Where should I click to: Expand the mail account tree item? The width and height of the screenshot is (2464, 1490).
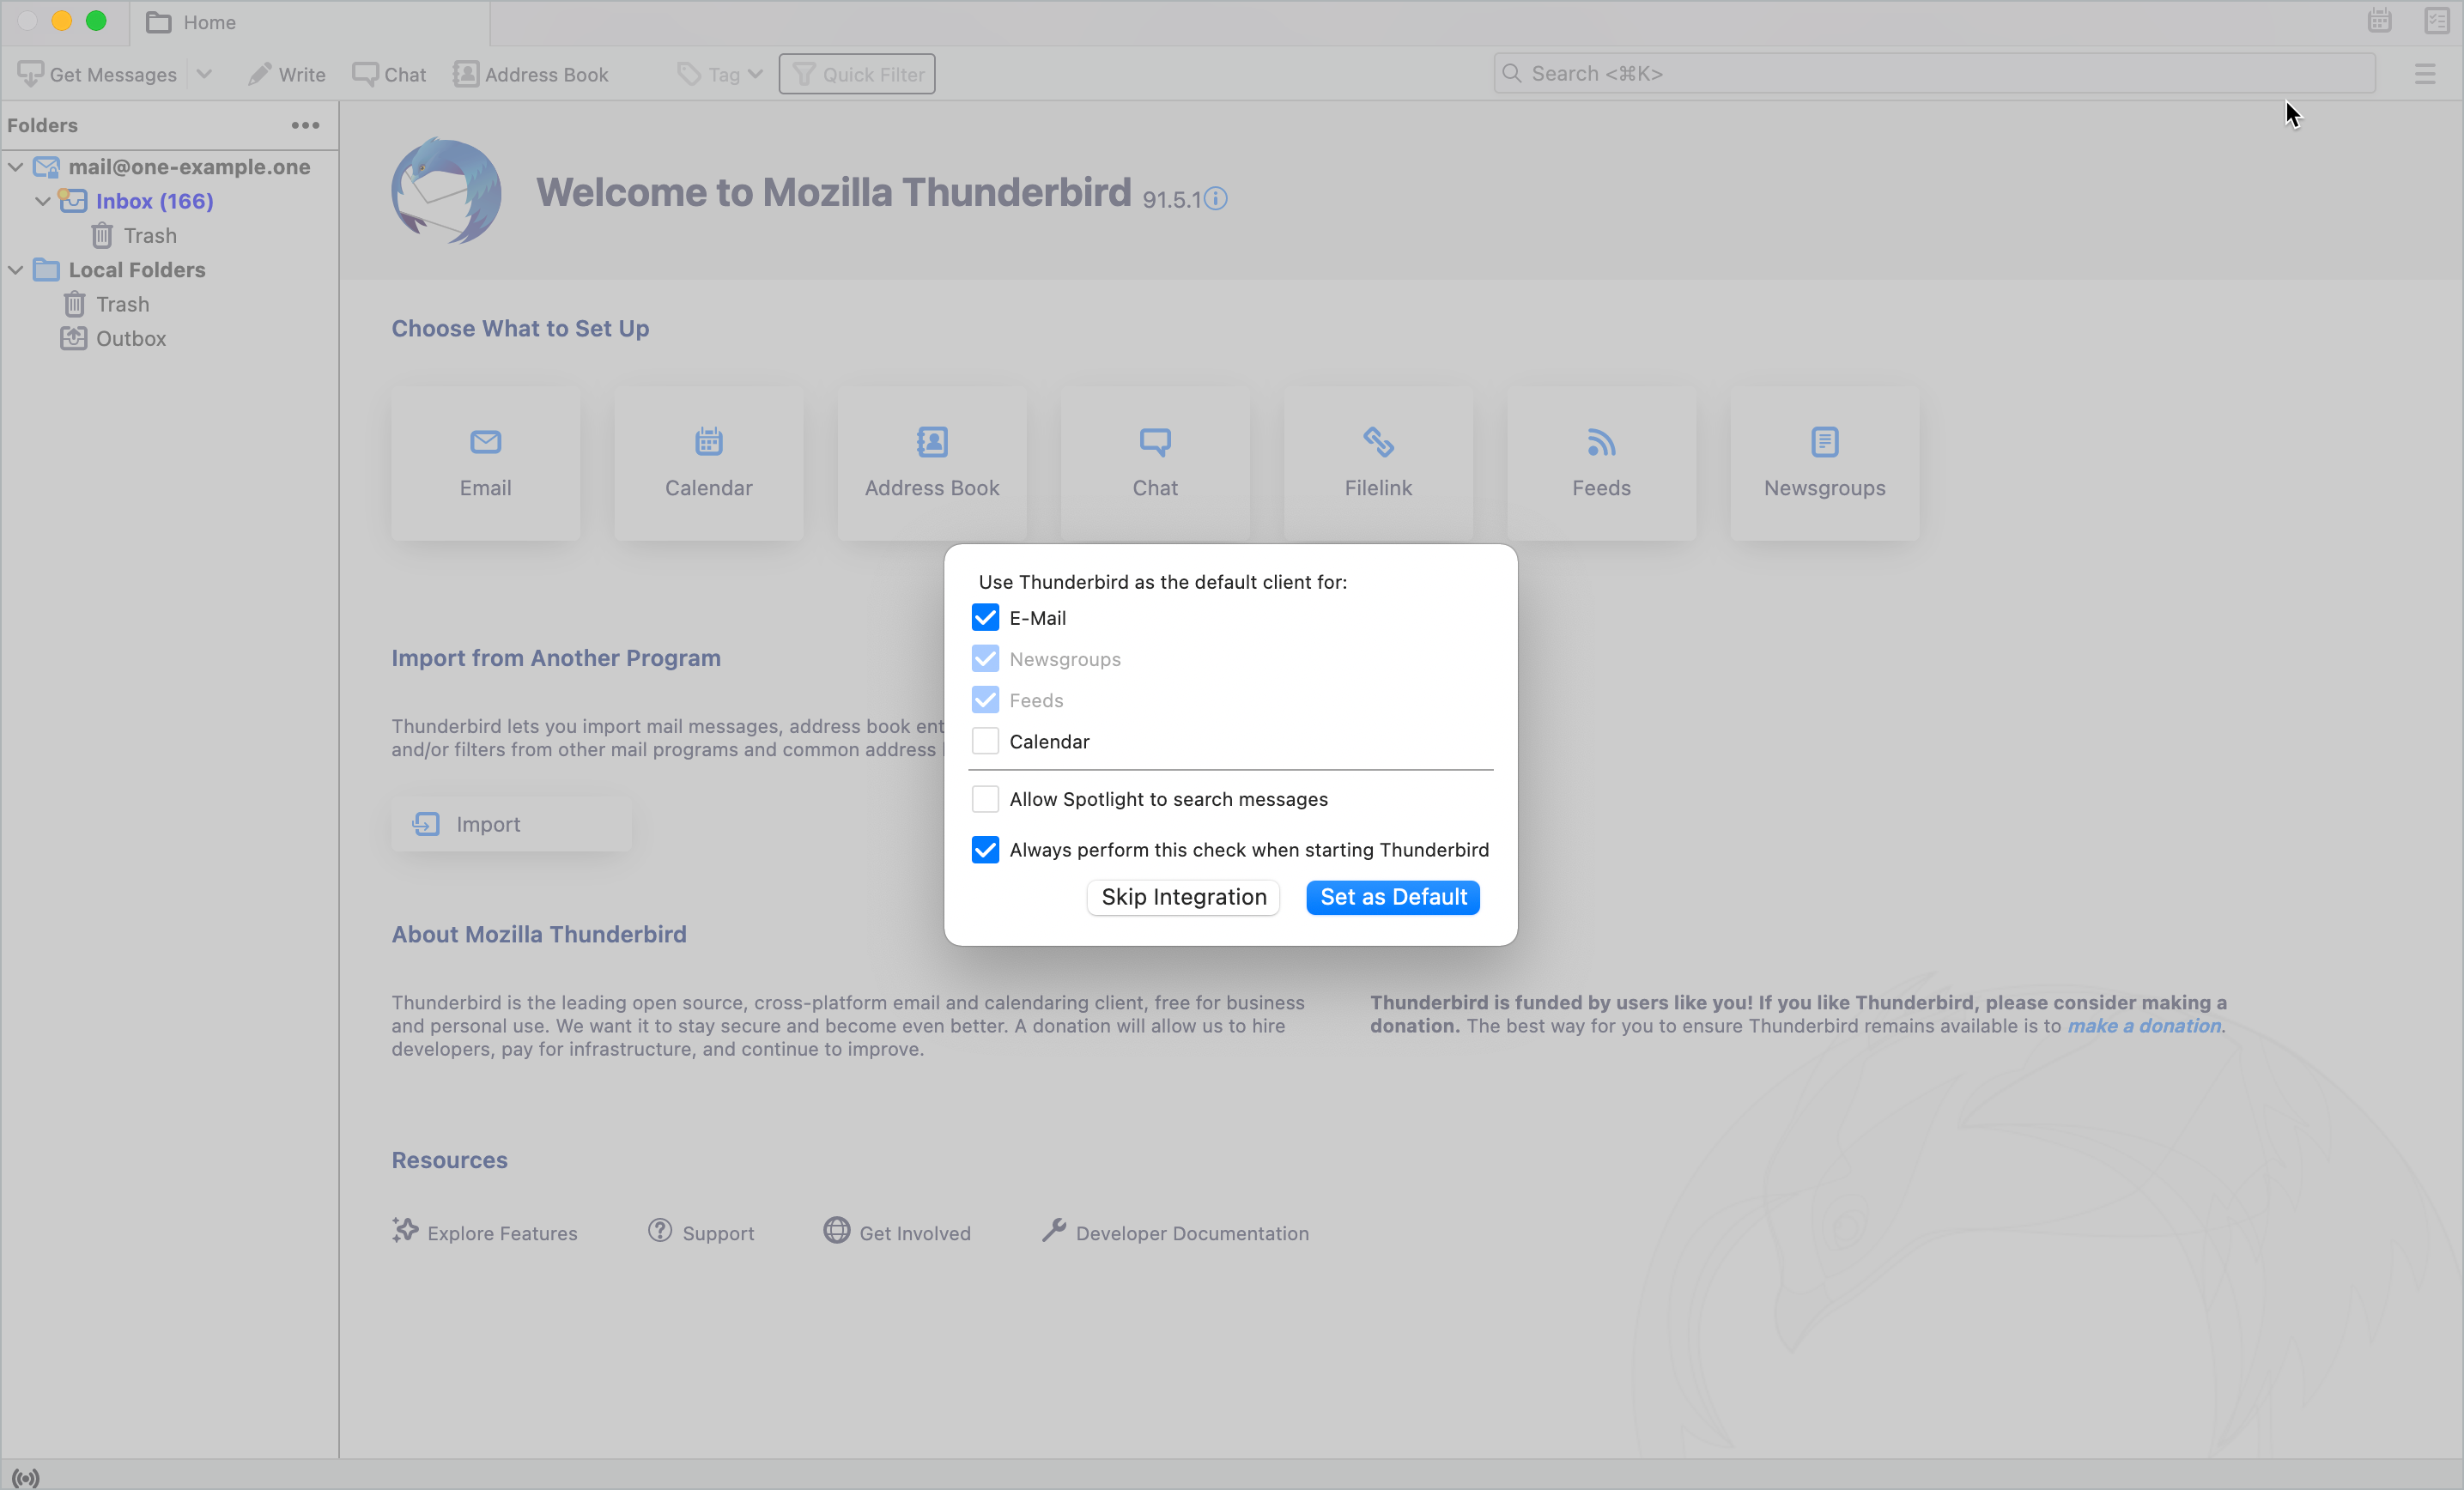pyautogui.click(x=15, y=166)
